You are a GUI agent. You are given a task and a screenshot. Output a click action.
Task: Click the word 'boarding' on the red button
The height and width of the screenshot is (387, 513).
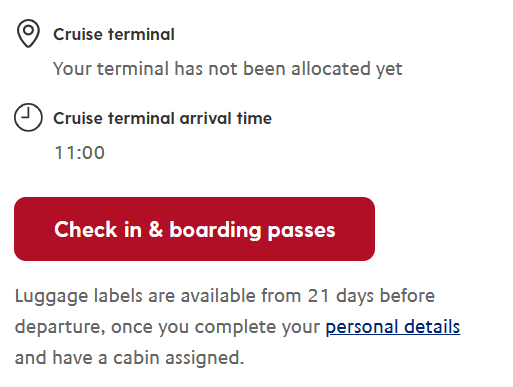[x=215, y=230]
